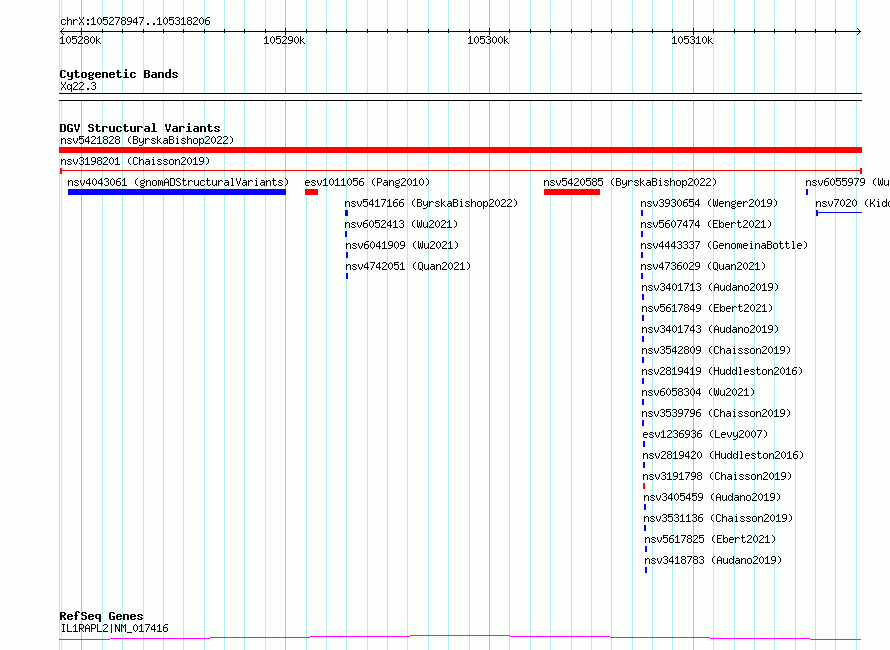Screen dimensions: 890x650
Task: Select the Xq22.3 band label
Action: (x=78, y=86)
